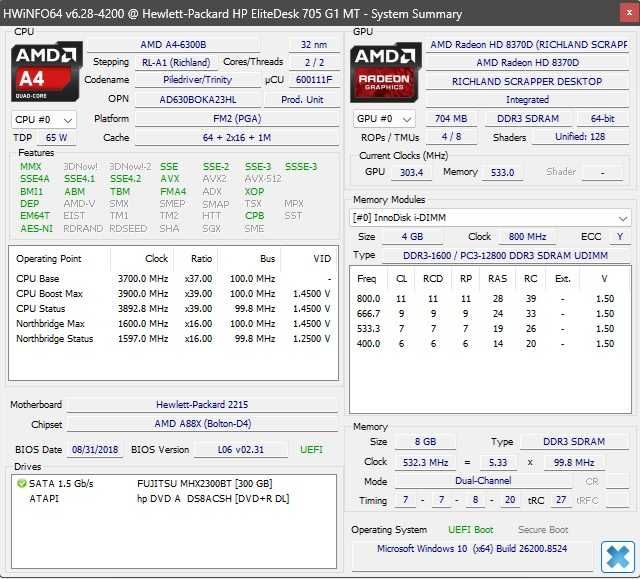This screenshot has width=640, height=579.
Task: Click the 64 + 2x16 + 1M cache value
Action: click(x=237, y=138)
